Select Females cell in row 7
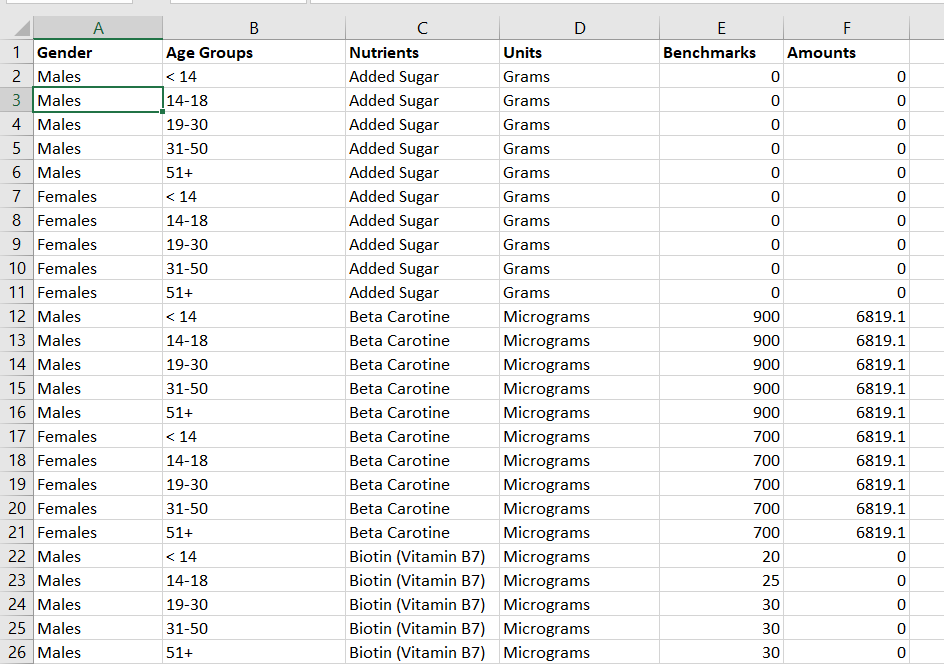 click(98, 196)
